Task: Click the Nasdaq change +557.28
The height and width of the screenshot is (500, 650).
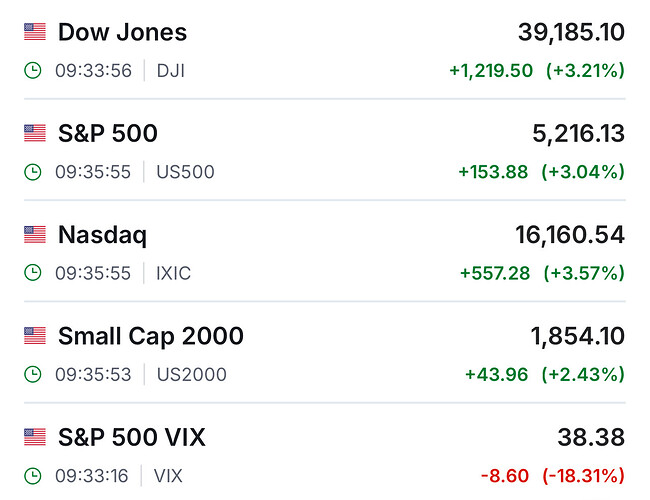Action: click(x=495, y=273)
